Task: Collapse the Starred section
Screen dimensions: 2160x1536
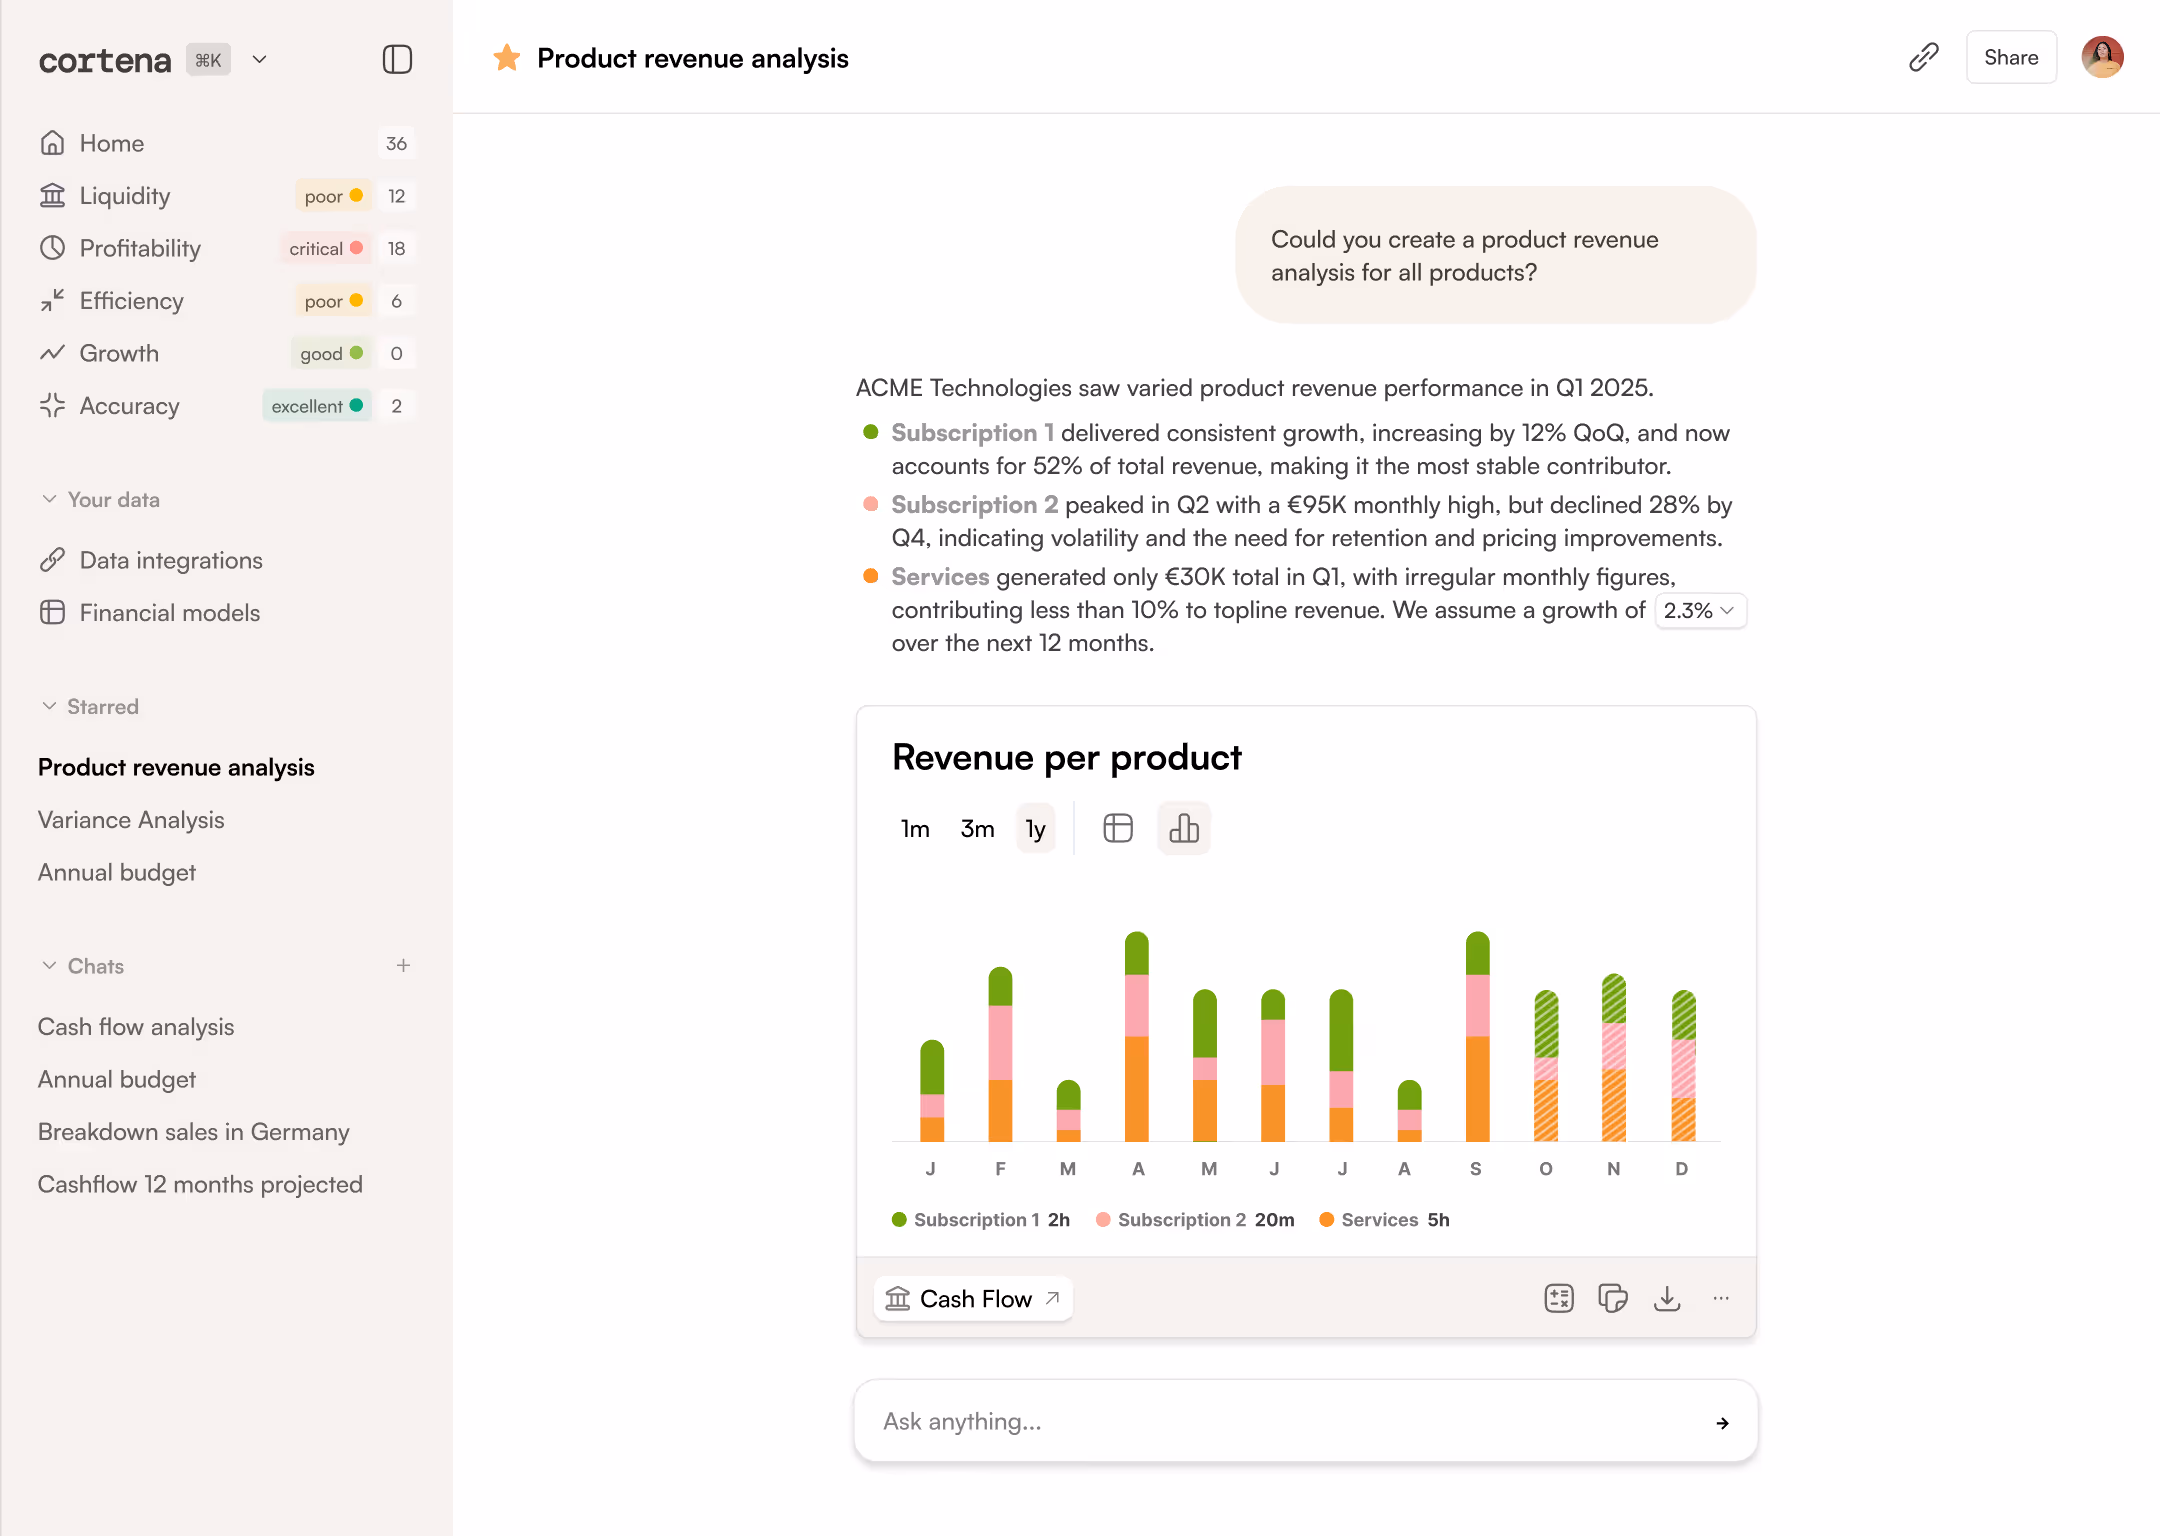Action: coord(90,706)
